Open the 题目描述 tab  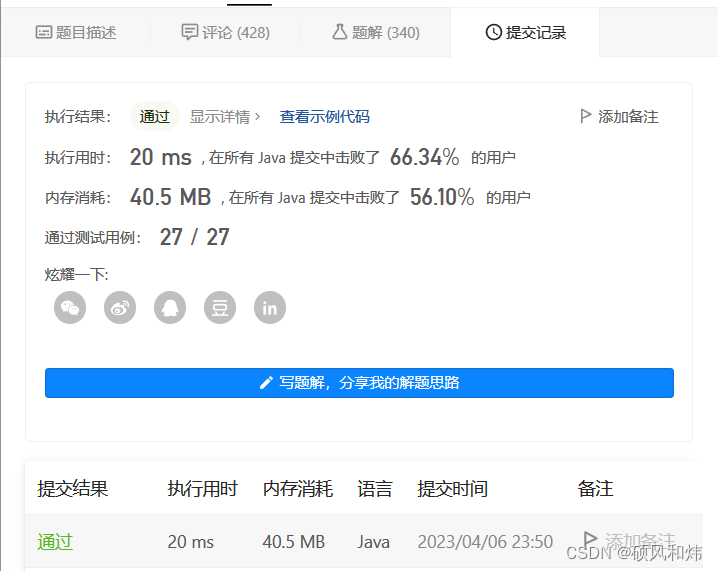click(x=76, y=33)
